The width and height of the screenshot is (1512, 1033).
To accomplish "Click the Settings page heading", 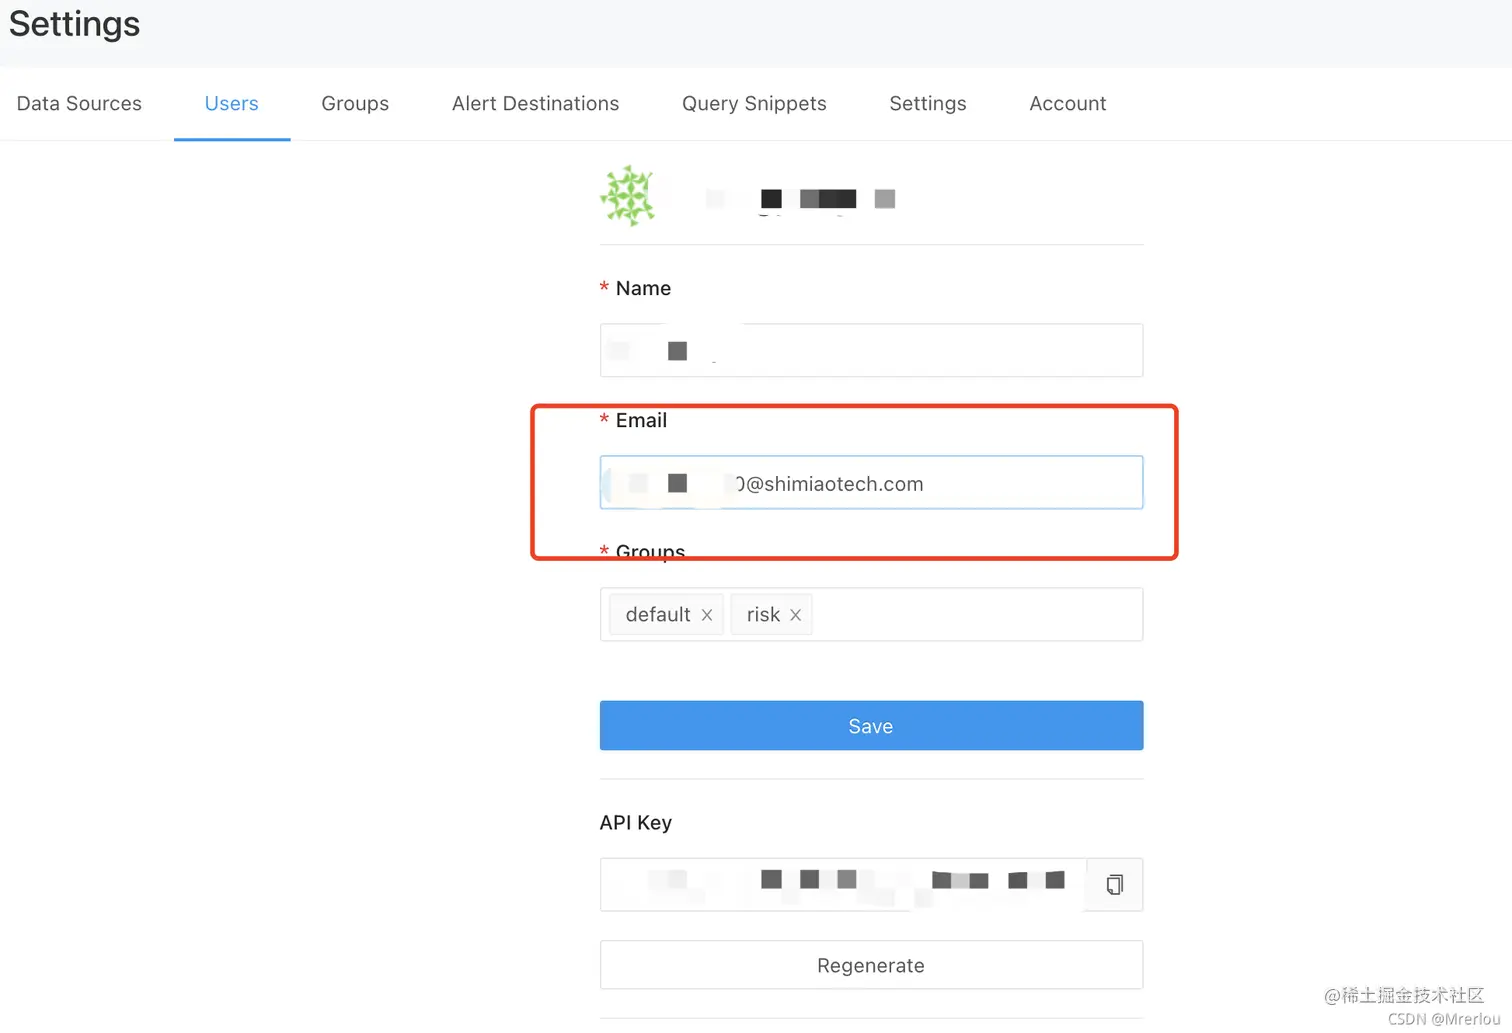I will click(x=75, y=23).
